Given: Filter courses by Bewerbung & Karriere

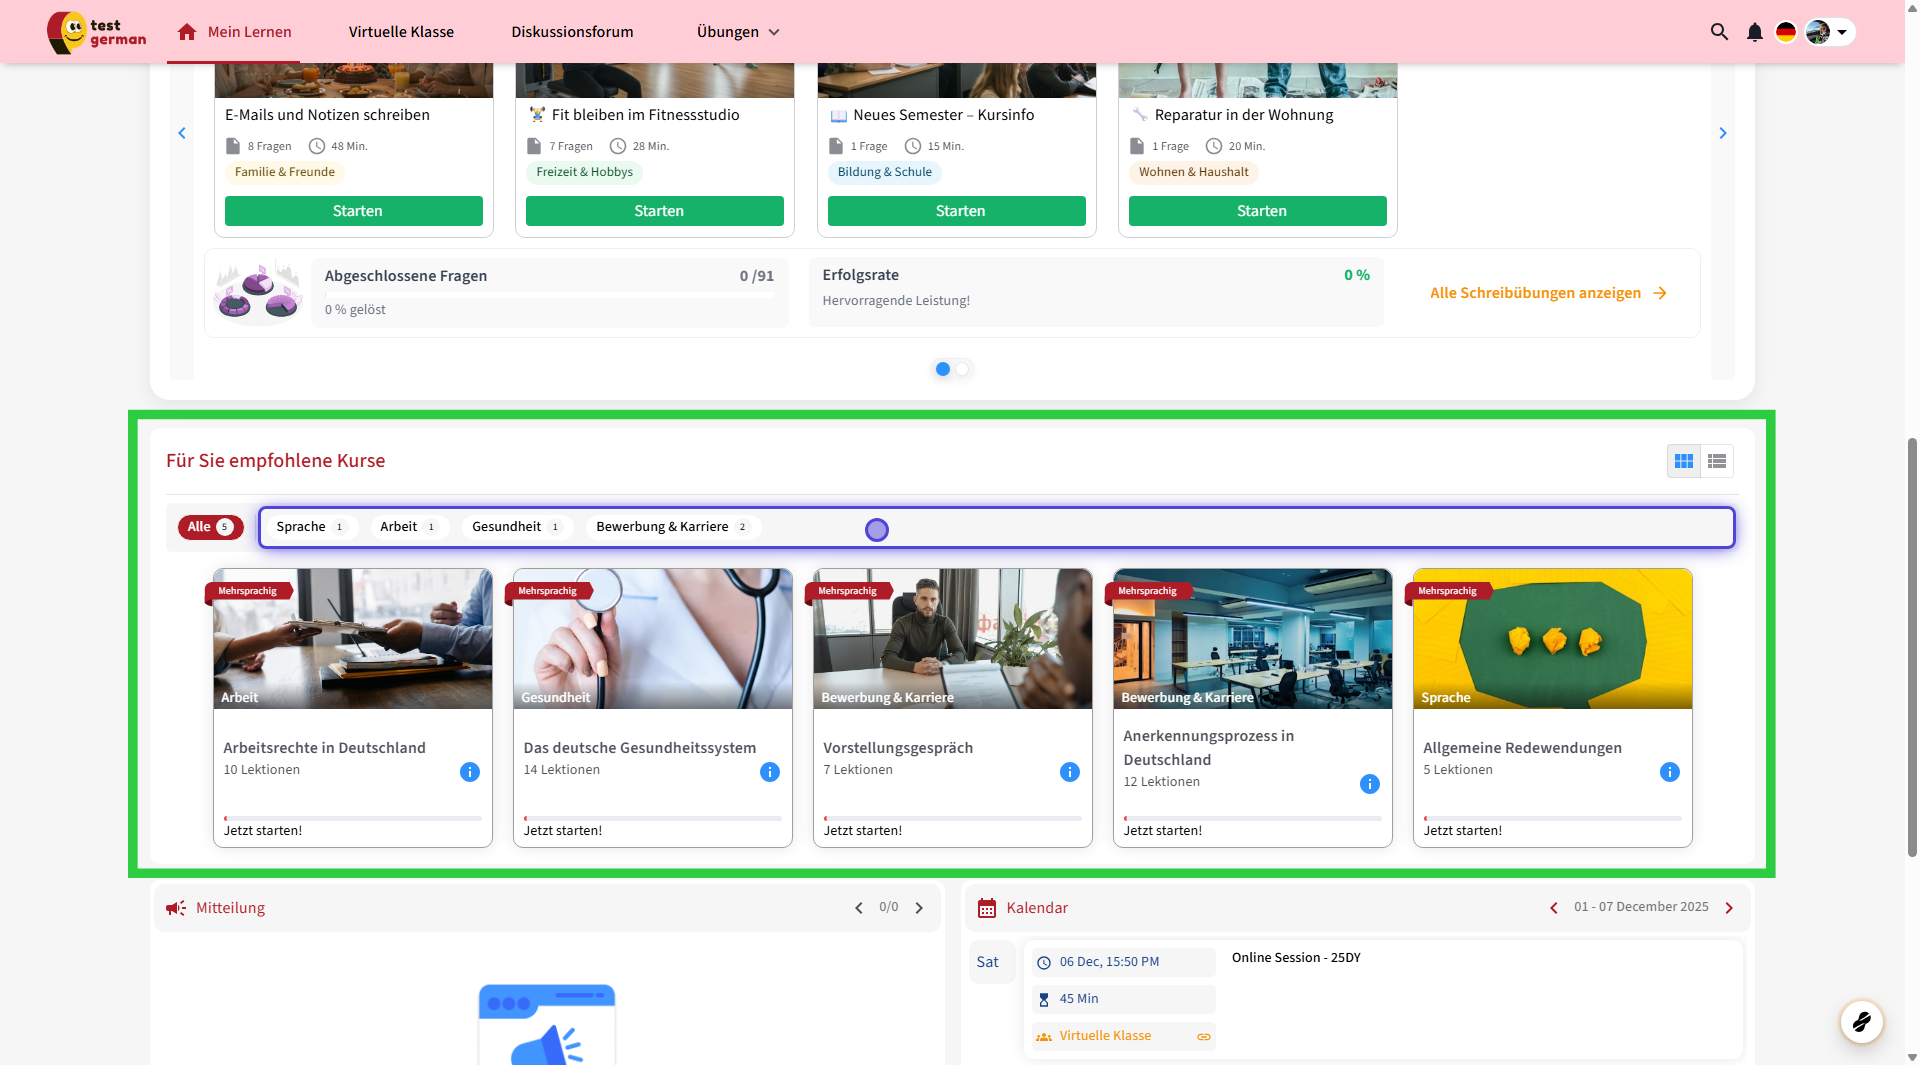Looking at the screenshot, I should 671,527.
